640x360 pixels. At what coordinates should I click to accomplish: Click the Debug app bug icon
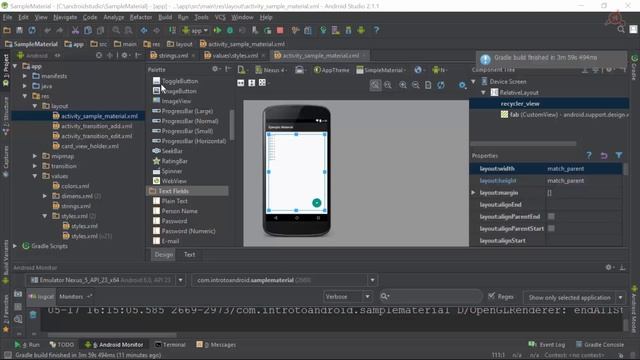(x=230, y=30)
